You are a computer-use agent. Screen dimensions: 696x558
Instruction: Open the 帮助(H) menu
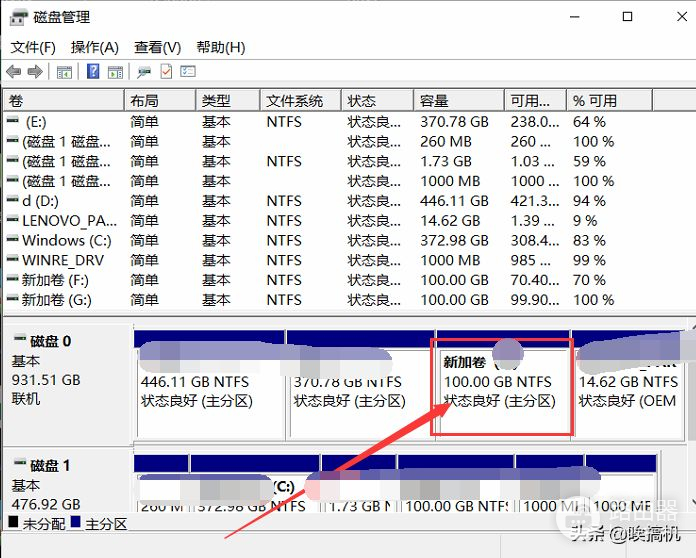221,47
